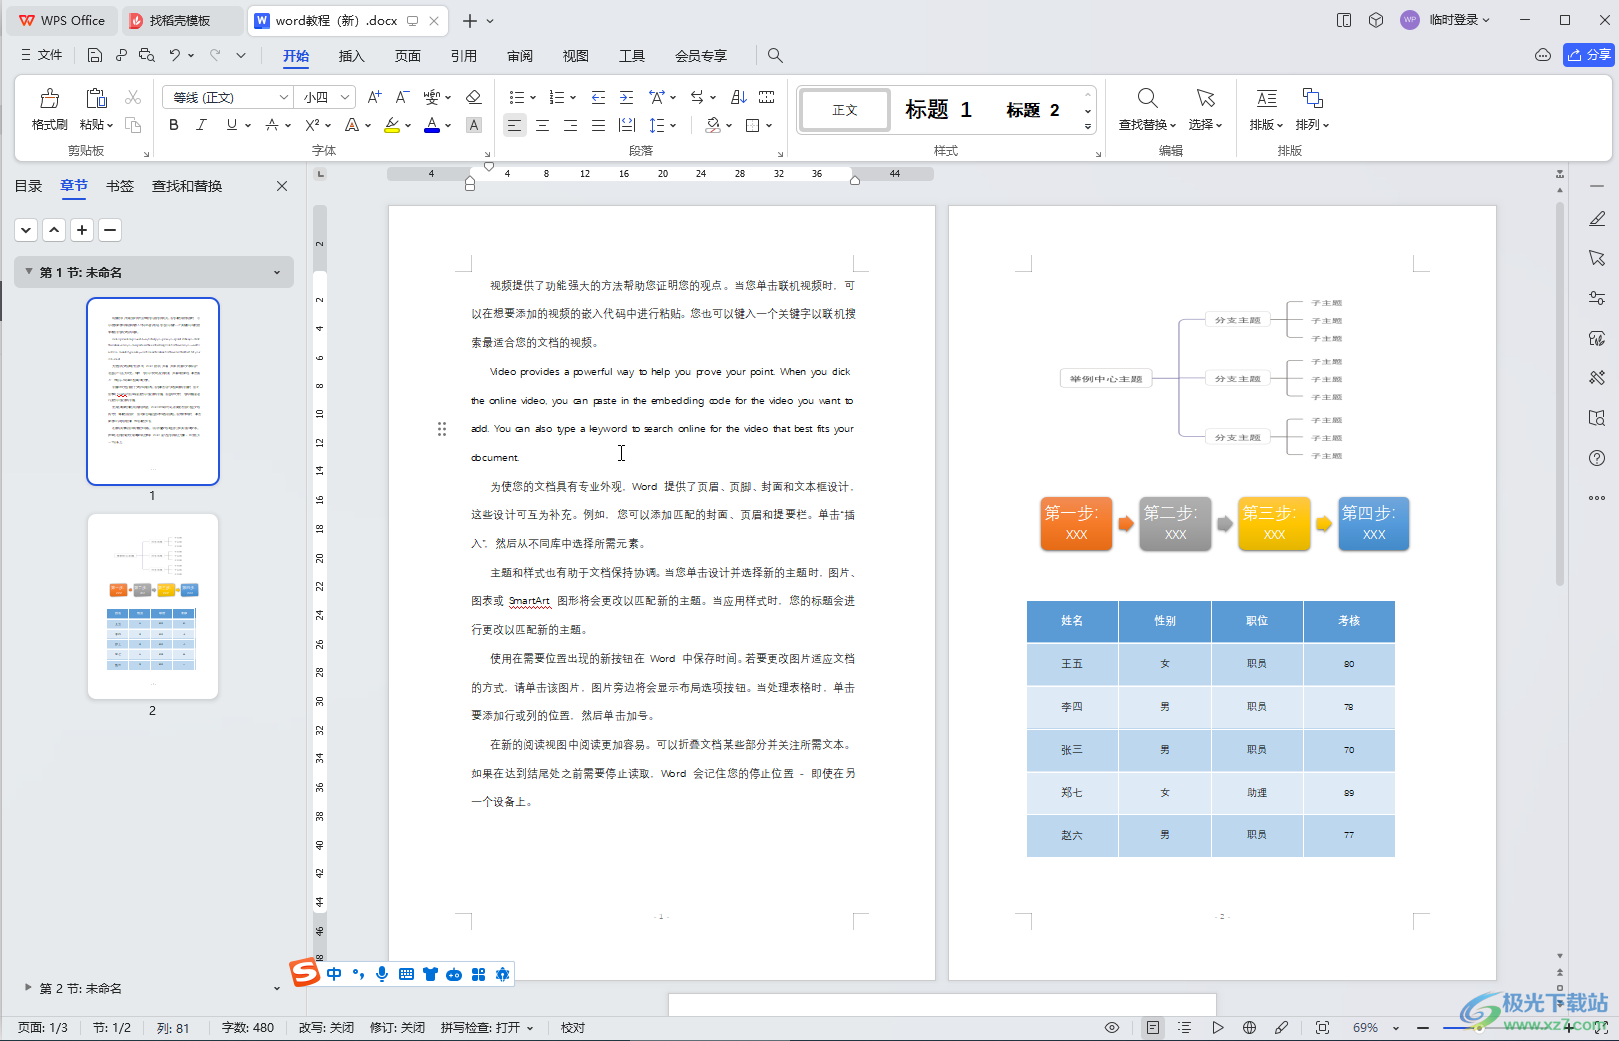Expand section 第 2 节: 未命名
The image size is (1619, 1041).
[x=28, y=987]
